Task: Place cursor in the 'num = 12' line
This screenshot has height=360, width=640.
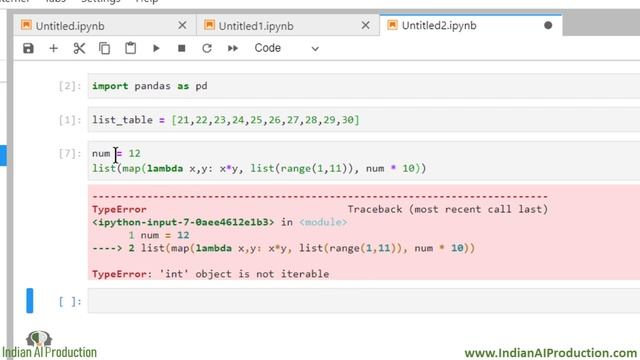Action: 116,153
